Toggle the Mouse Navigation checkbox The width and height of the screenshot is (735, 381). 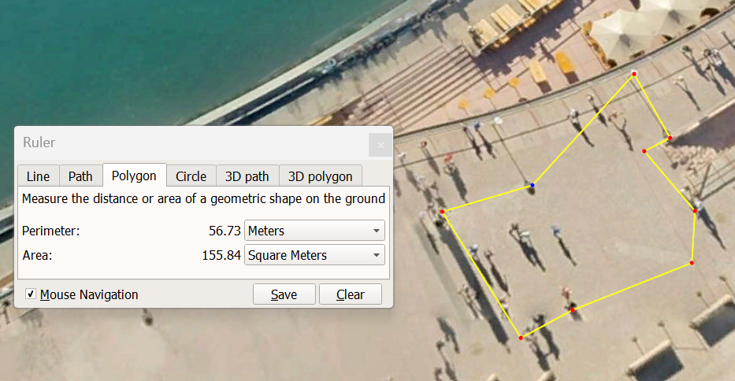[x=30, y=294]
